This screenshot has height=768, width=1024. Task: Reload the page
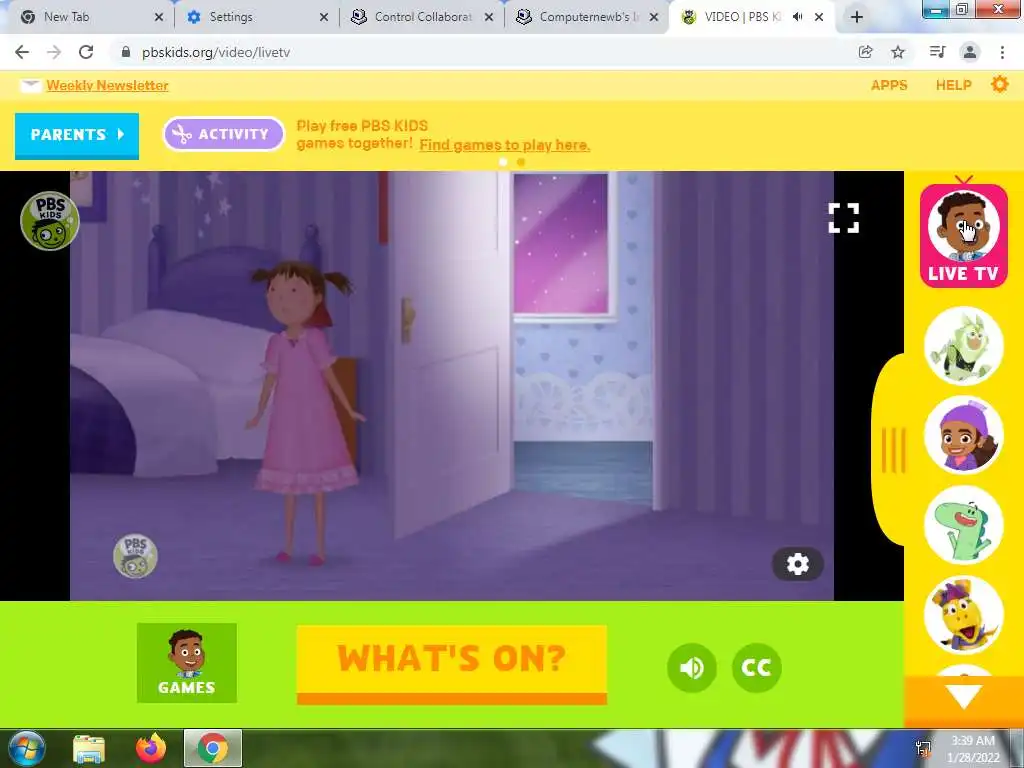86,52
